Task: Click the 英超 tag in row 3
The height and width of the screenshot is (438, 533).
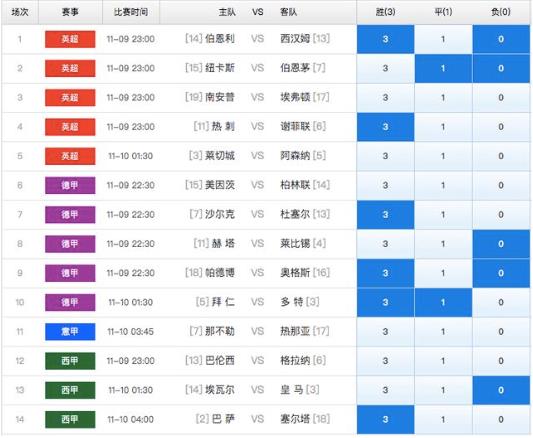Action: click(70, 98)
